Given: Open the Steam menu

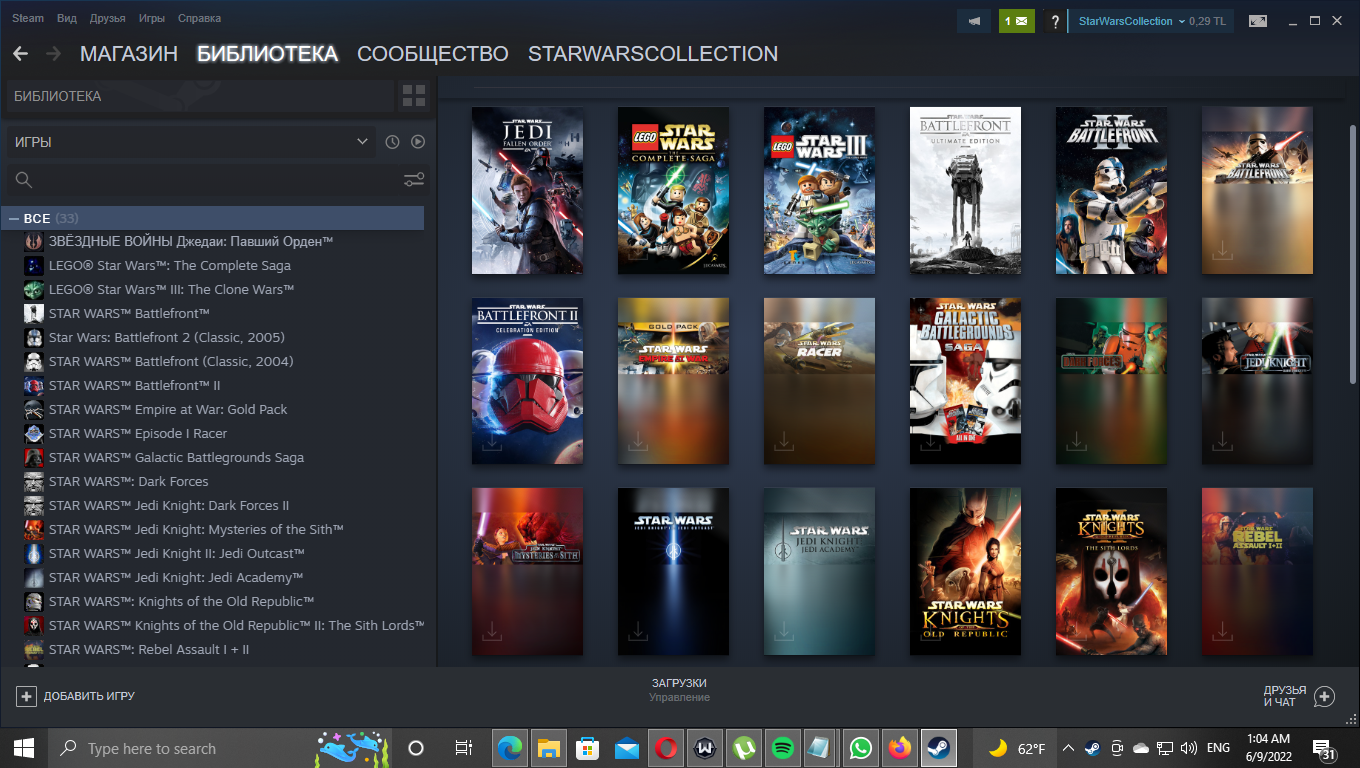Looking at the screenshot, I should 28,19.
